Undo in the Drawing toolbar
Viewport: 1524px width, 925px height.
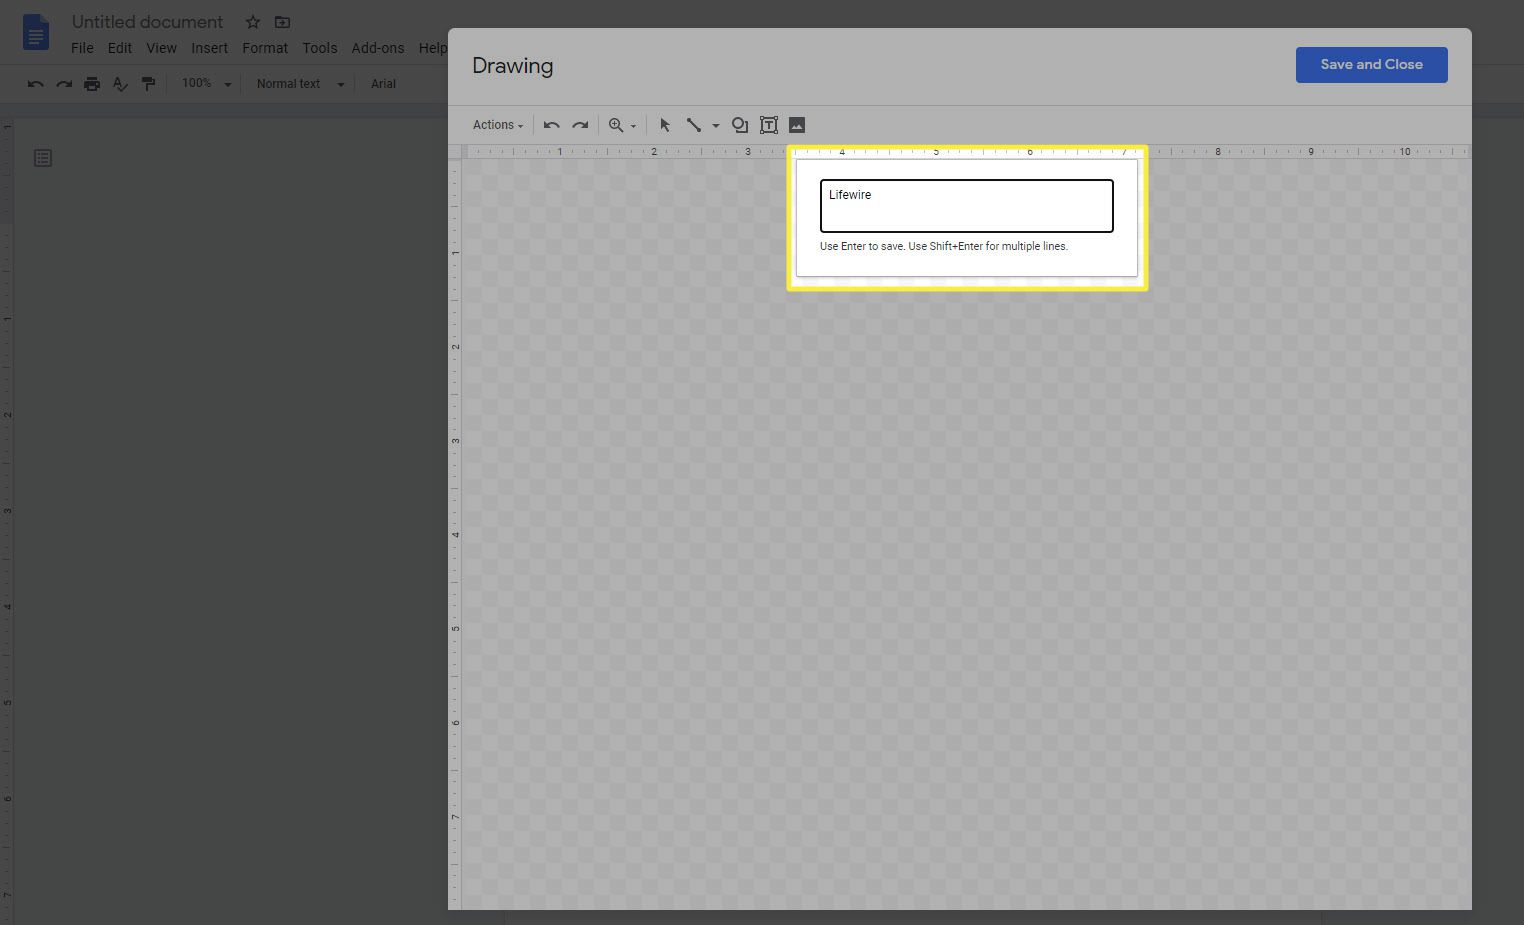551,125
